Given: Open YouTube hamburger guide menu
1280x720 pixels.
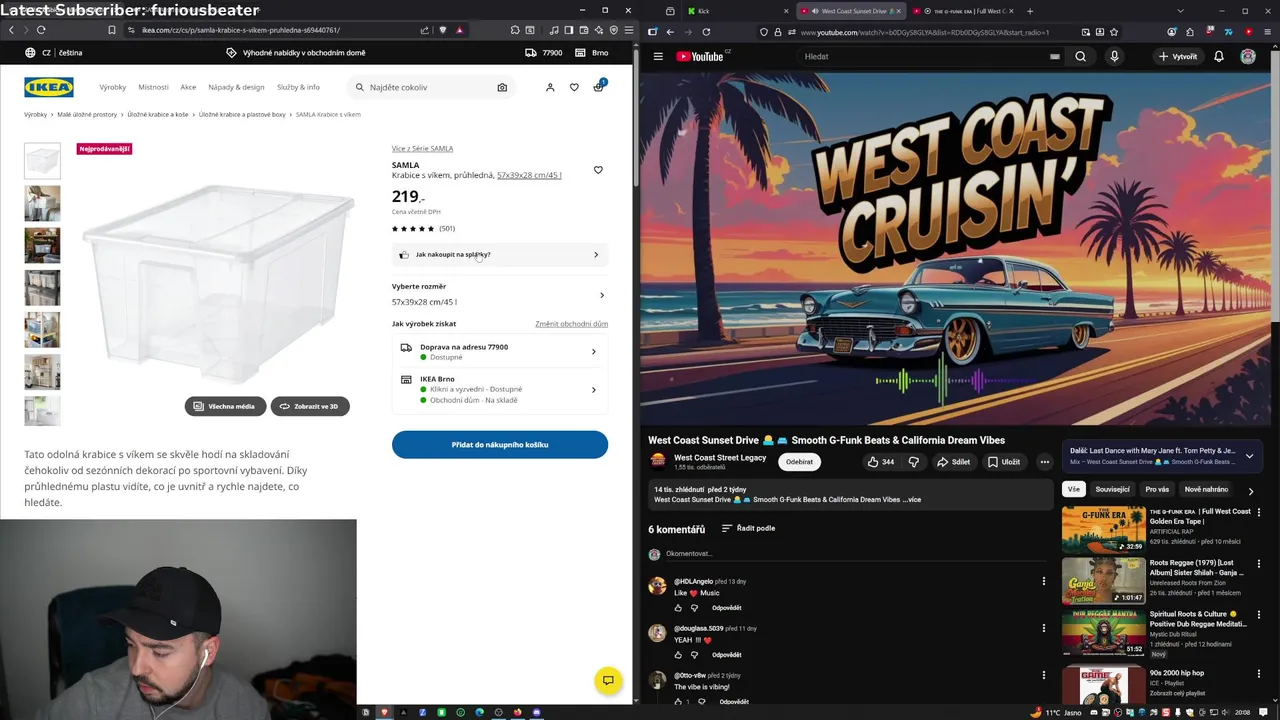Looking at the screenshot, I should [x=658, y=56].
